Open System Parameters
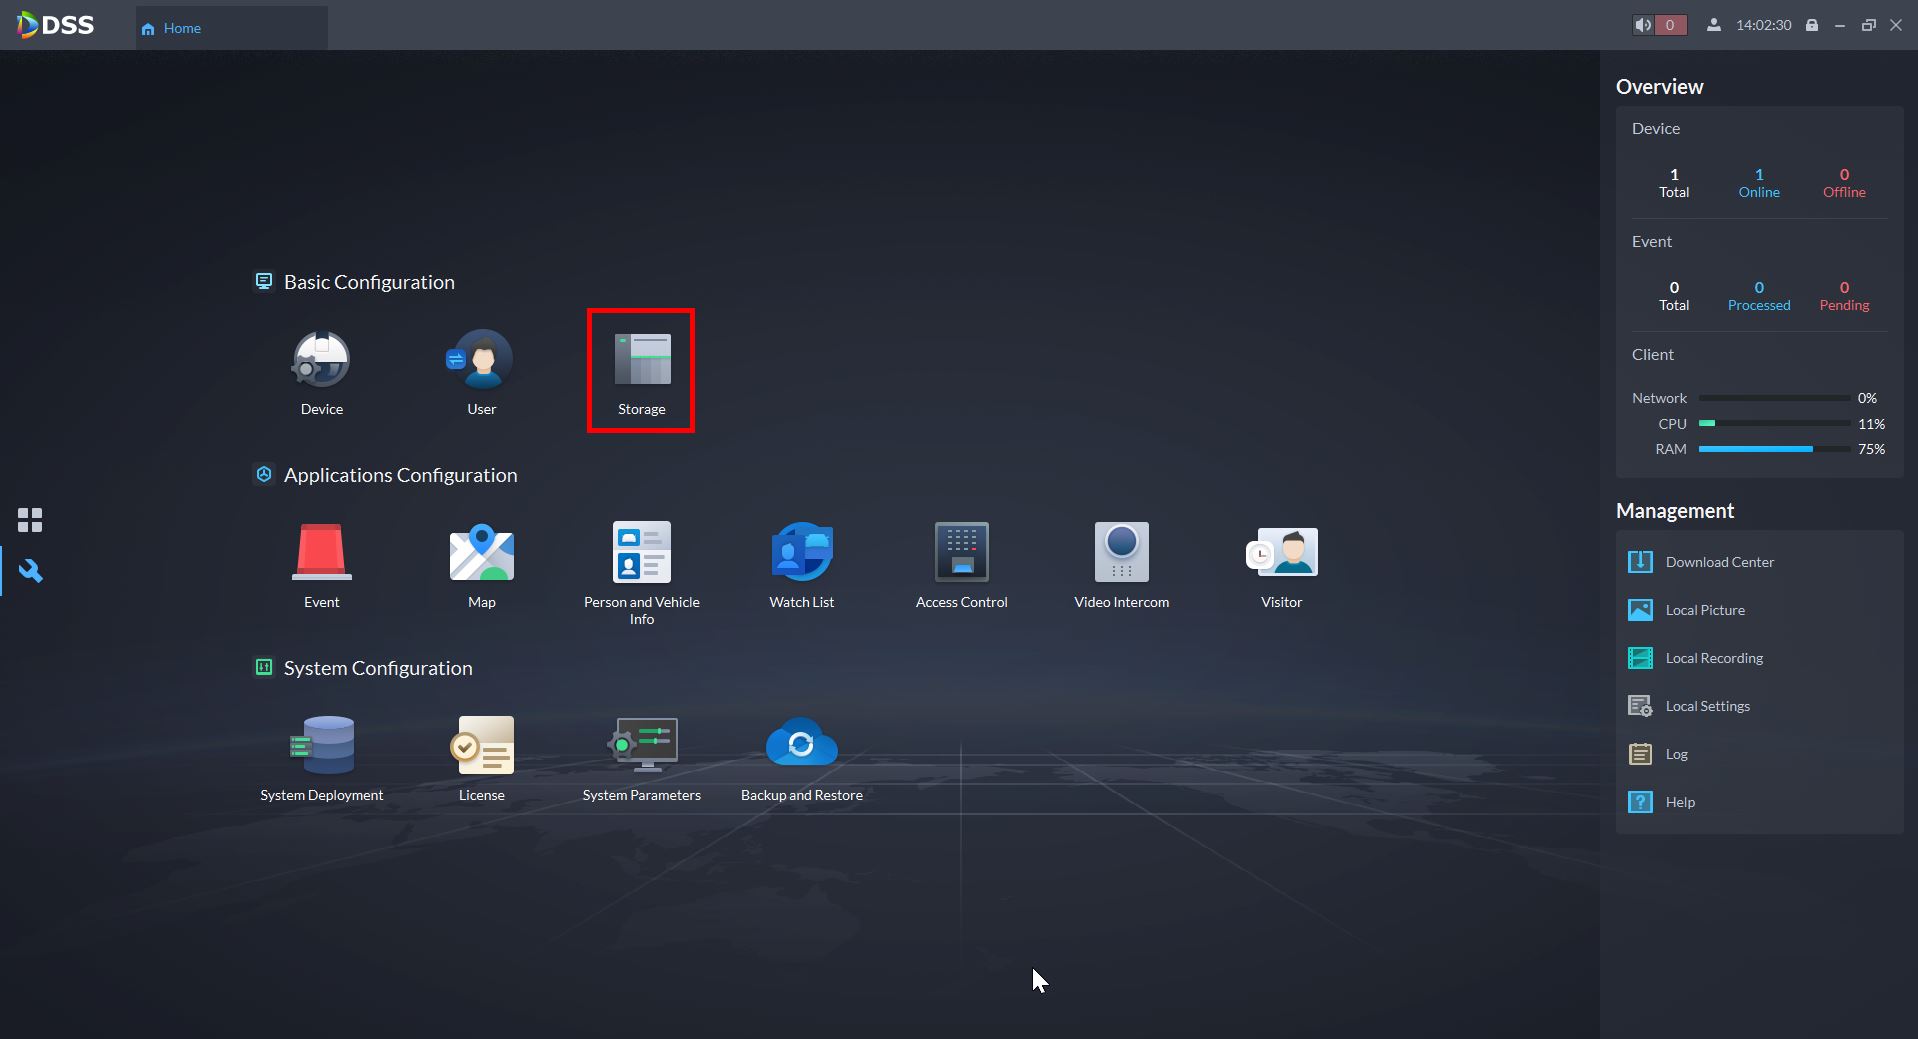The height and width of the screenshot is (1039, 1918). click(641, 746)
